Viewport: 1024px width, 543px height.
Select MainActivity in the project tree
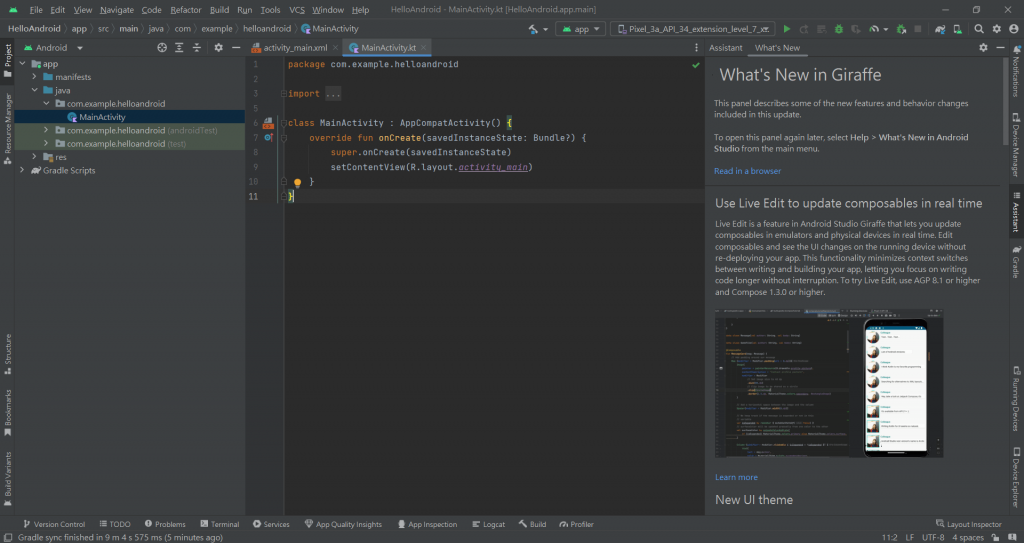tap(102, 117)
